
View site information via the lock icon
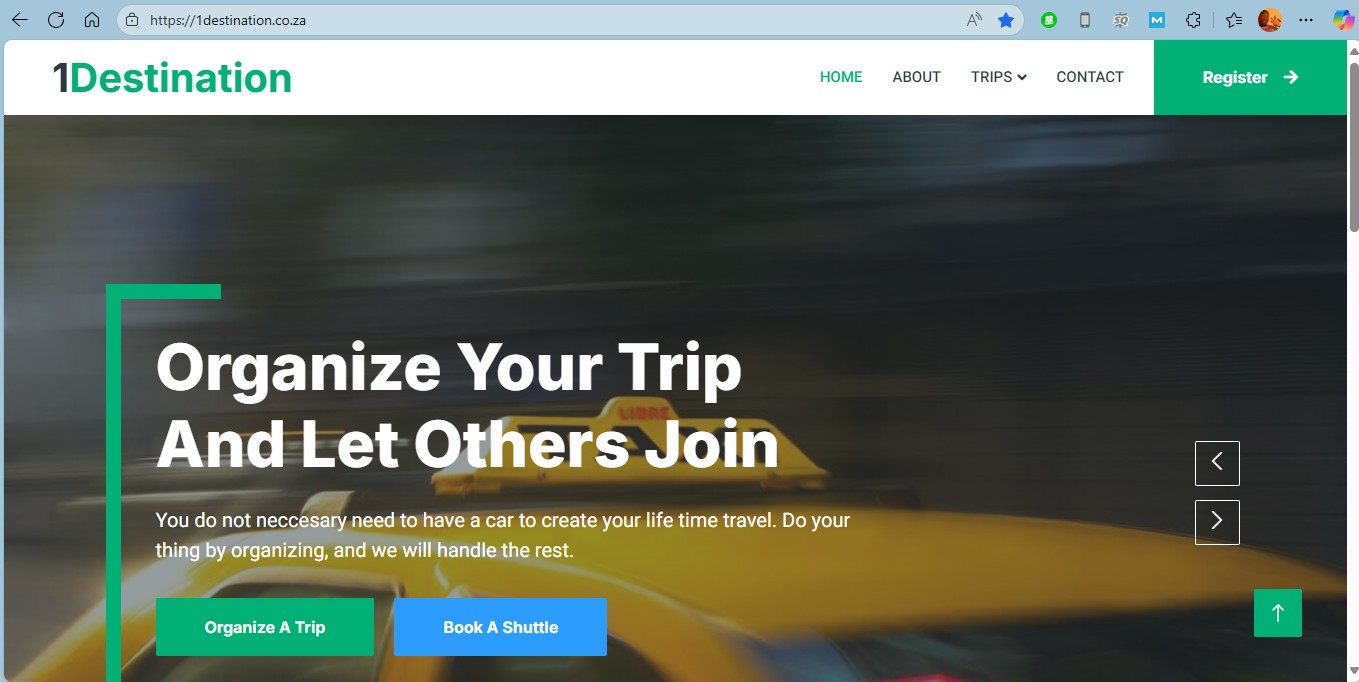coord(132,20)
